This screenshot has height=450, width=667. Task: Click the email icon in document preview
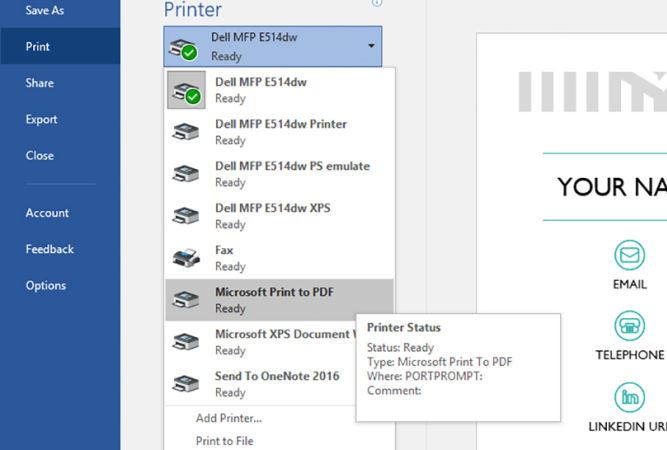point(629,256)
